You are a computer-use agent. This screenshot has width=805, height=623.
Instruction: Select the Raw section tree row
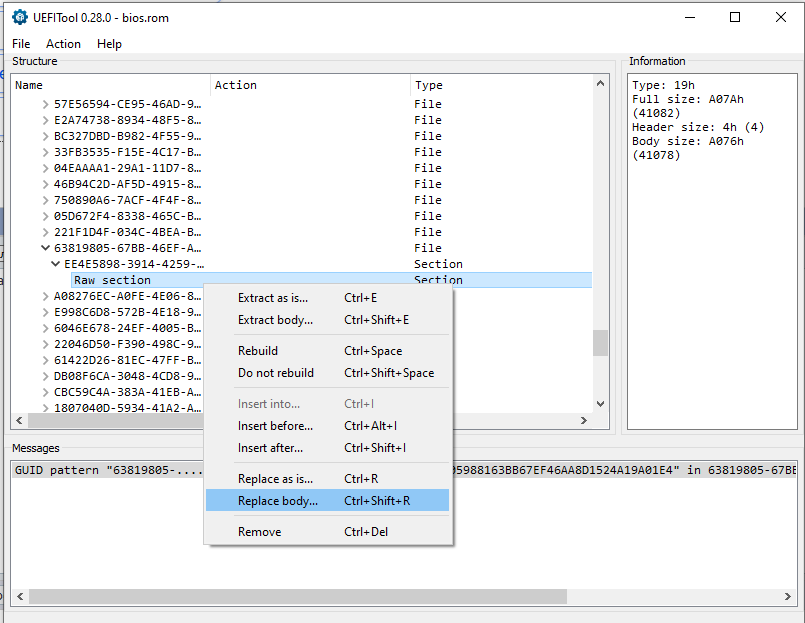tap(331, 280)
